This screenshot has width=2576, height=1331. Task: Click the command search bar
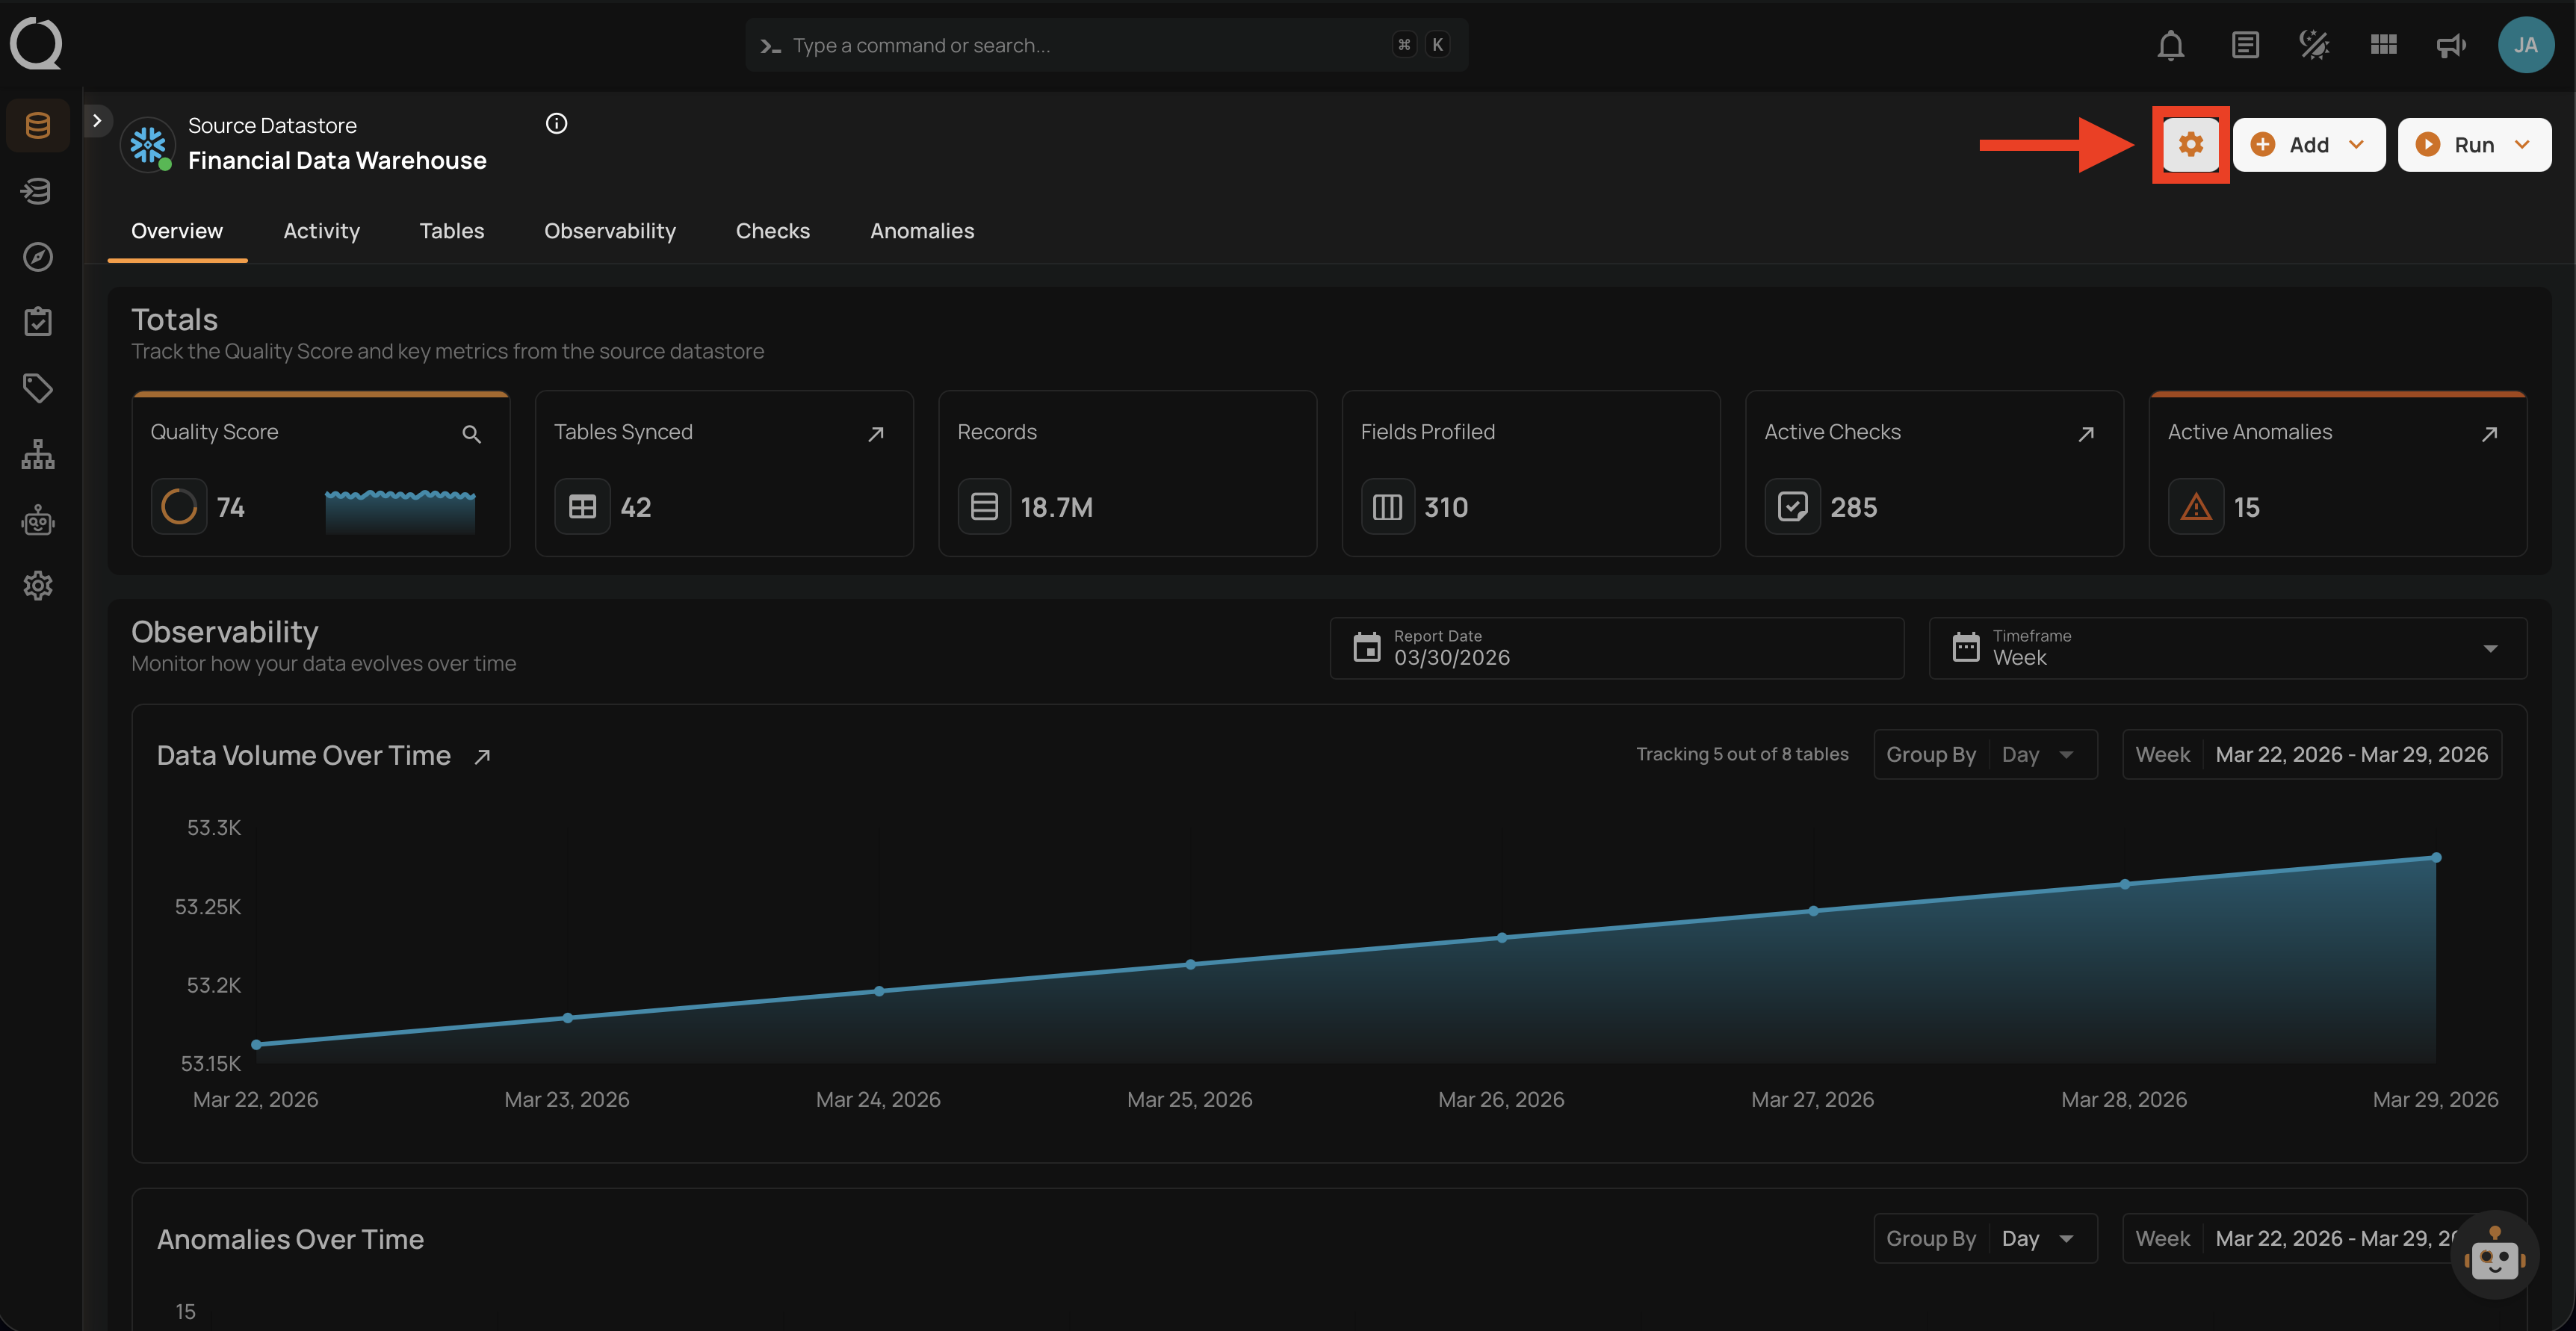coord(1106,45)
